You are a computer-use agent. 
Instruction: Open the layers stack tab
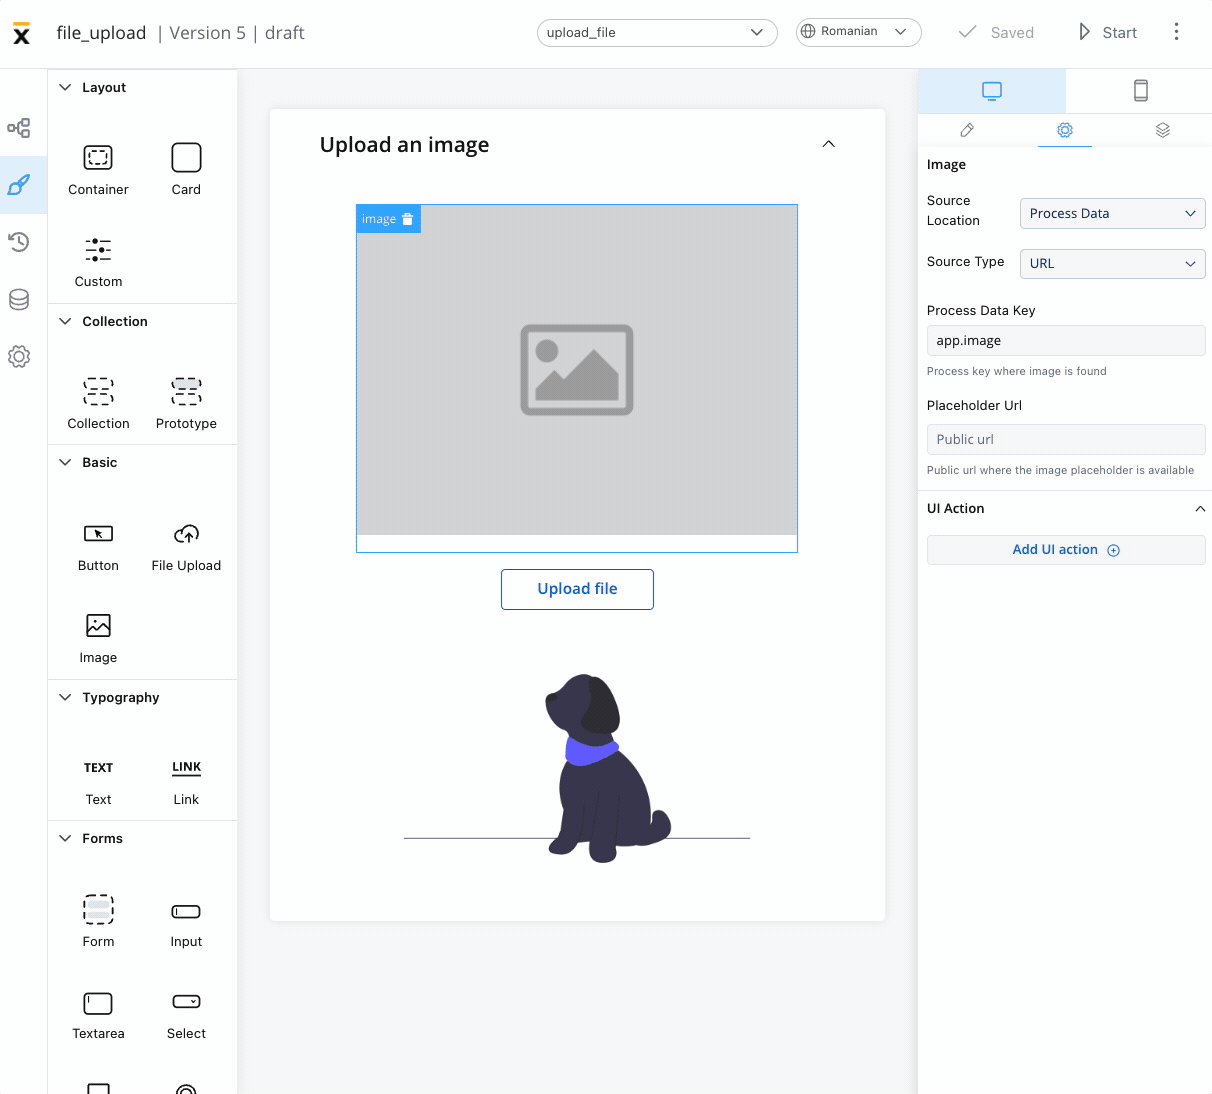[x=1162, y=130]
